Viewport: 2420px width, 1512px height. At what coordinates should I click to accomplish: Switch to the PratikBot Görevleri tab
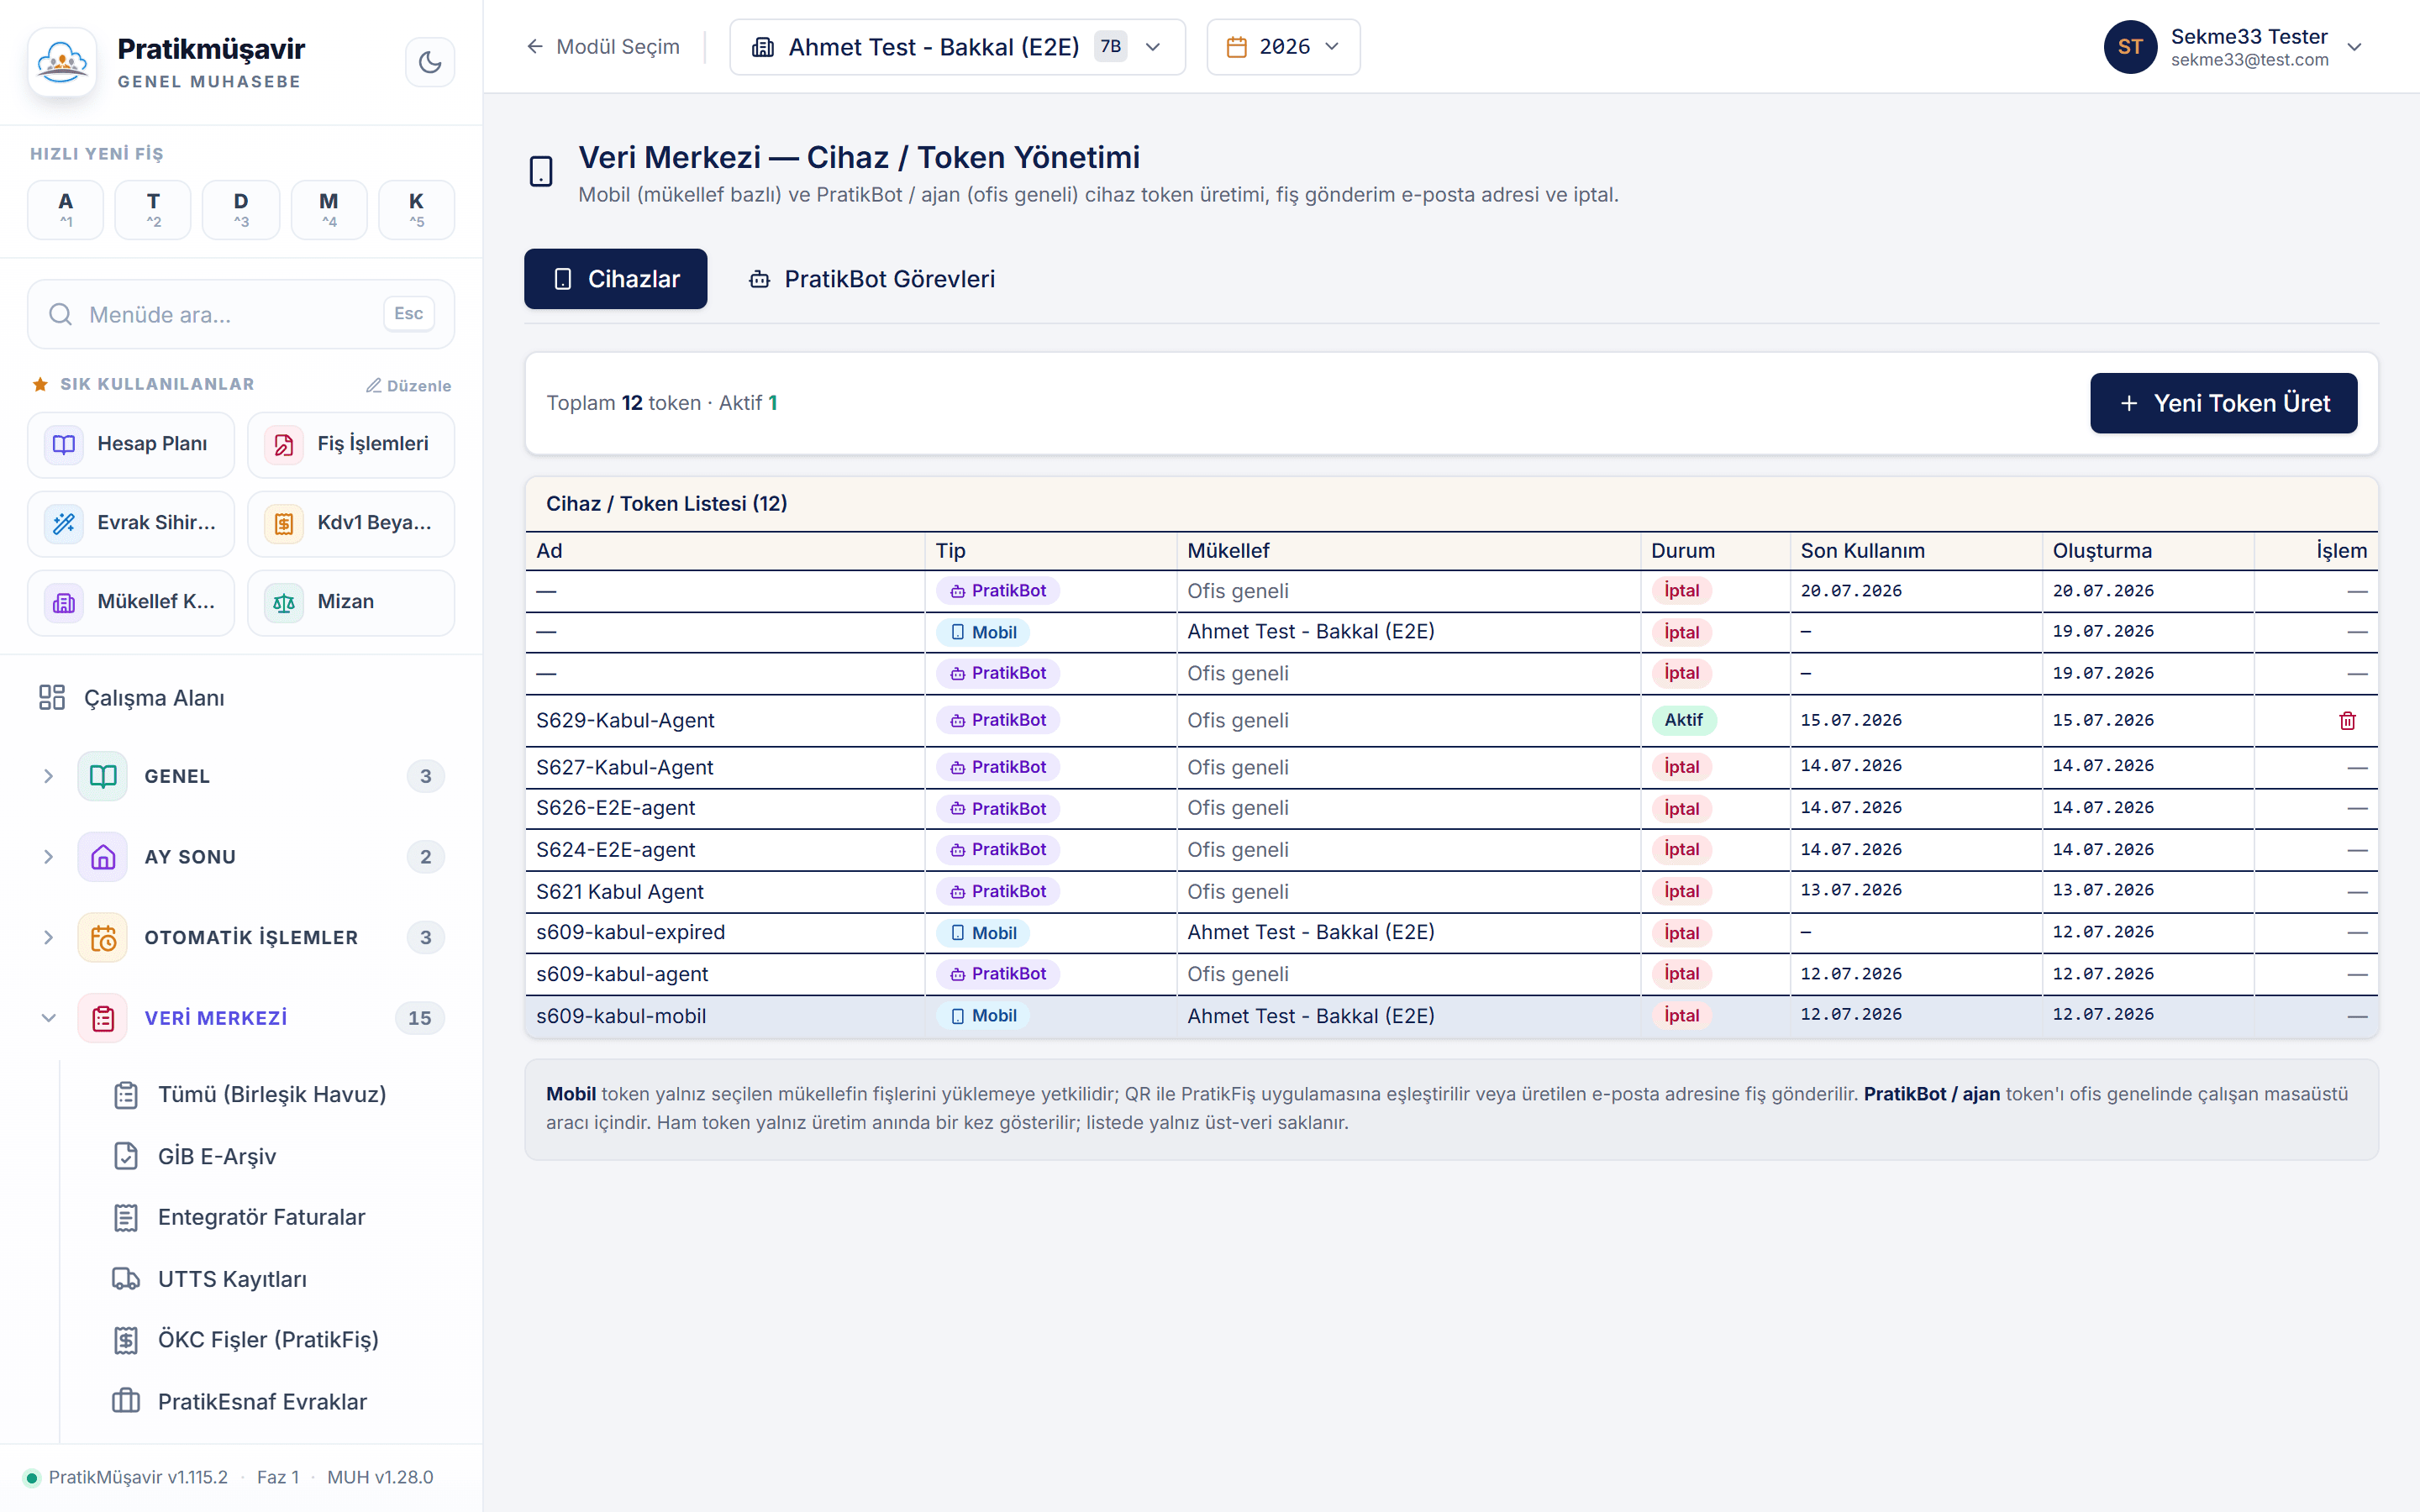point(871,279)
